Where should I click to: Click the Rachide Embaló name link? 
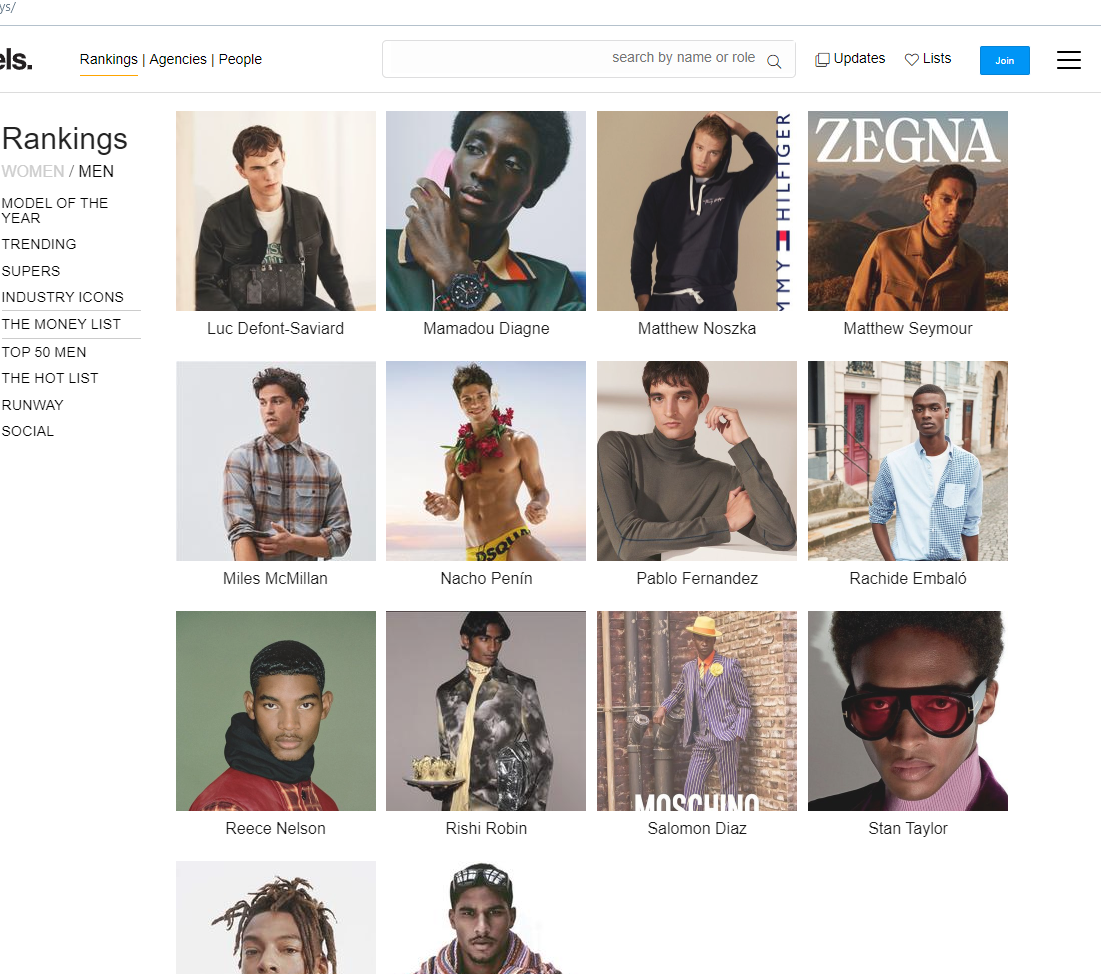(907, 579)
